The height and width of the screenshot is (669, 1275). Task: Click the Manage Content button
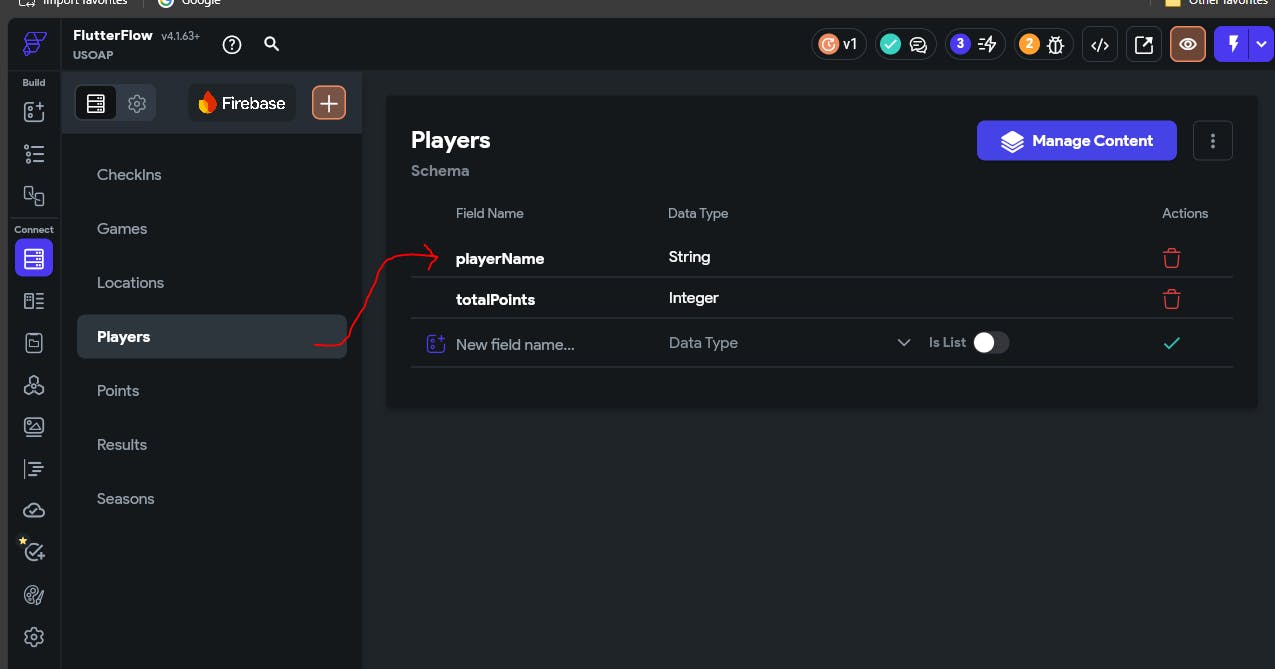coord(1076,141)
